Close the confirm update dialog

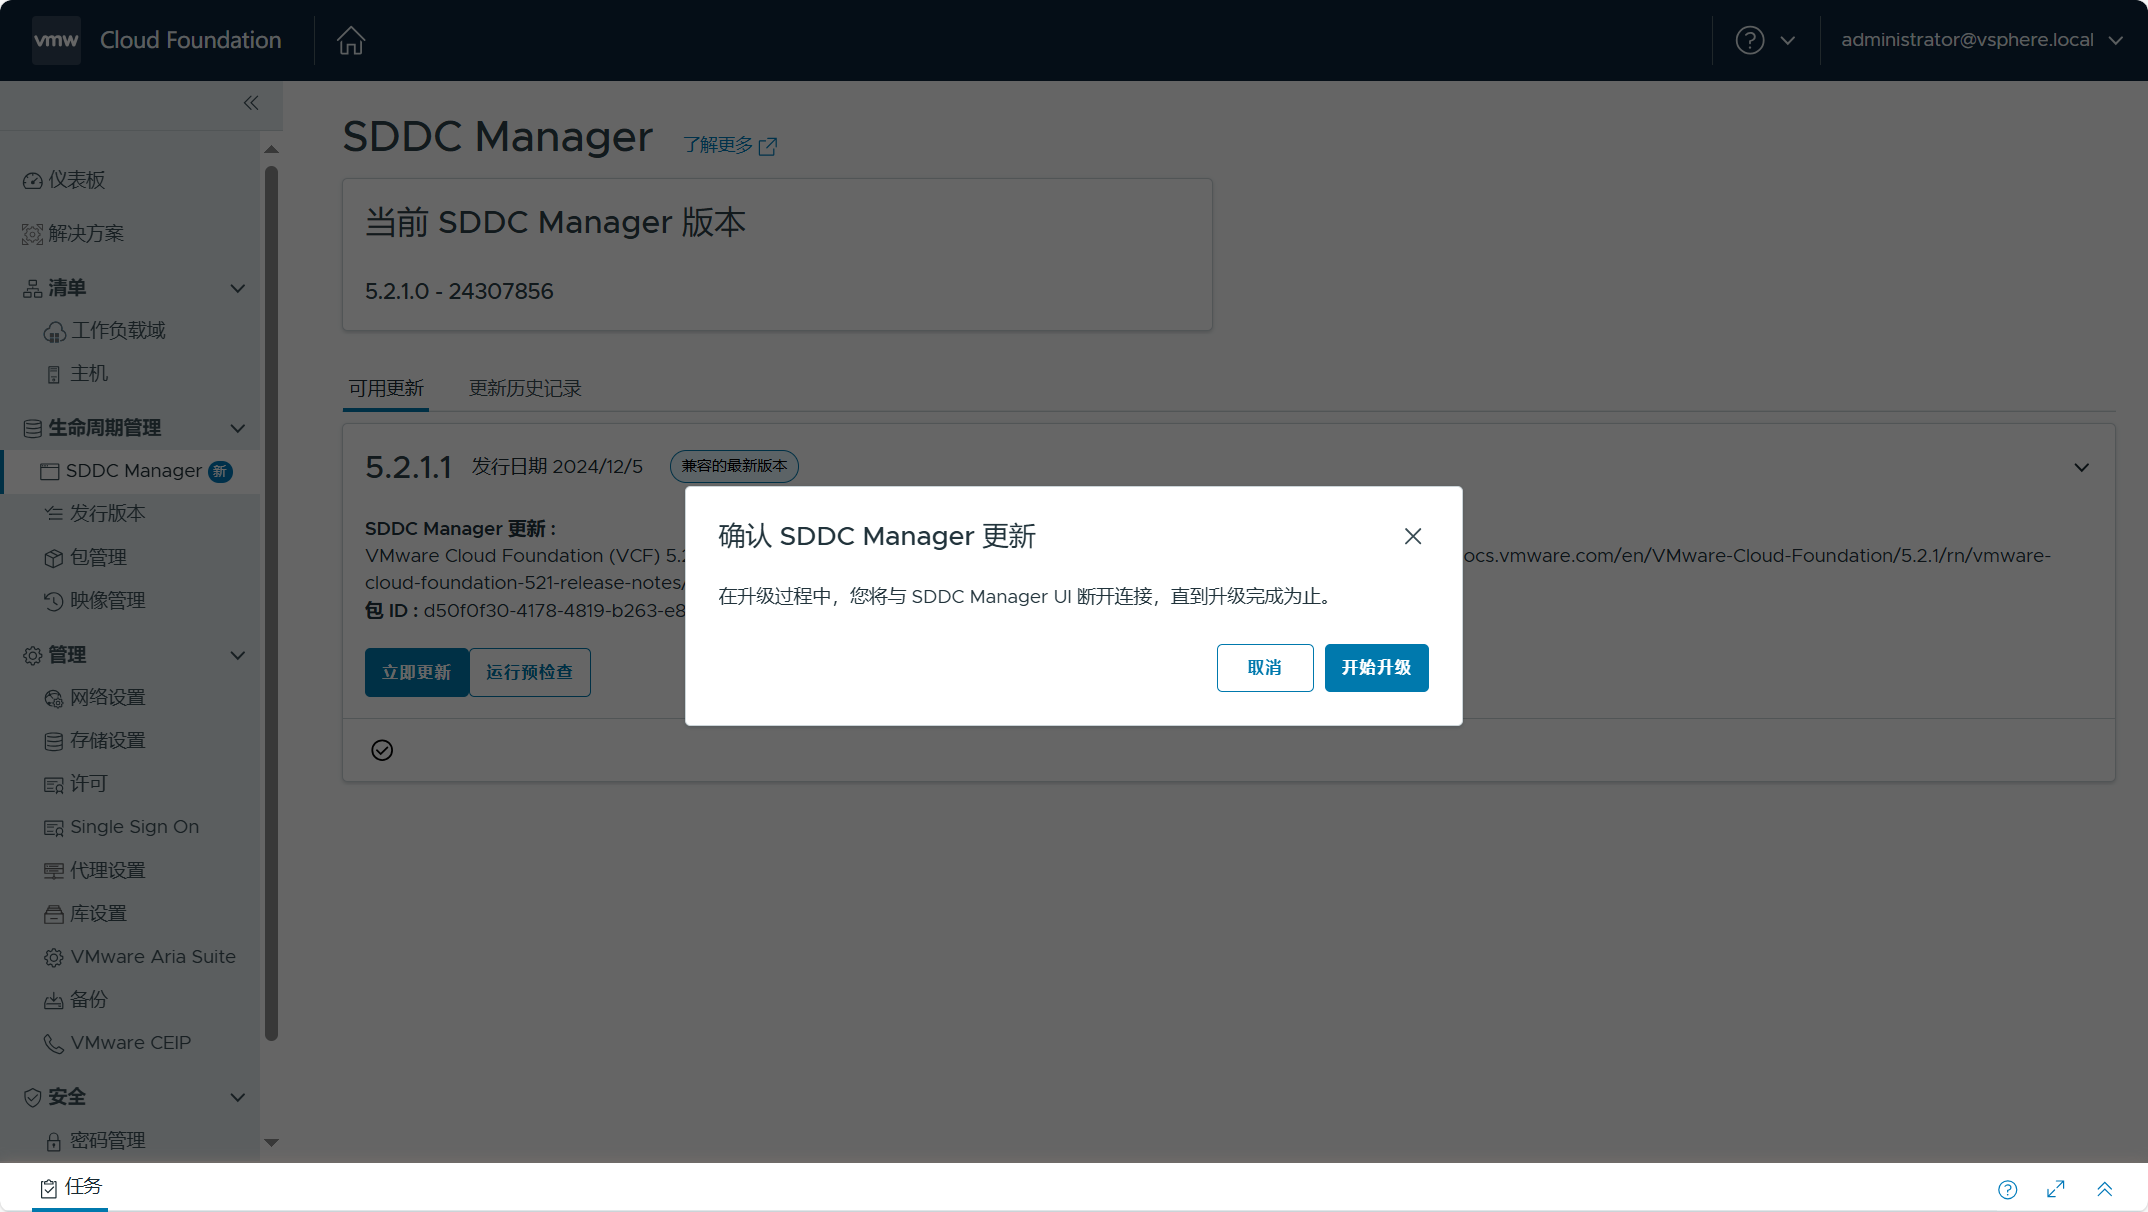coord(1413,536)
